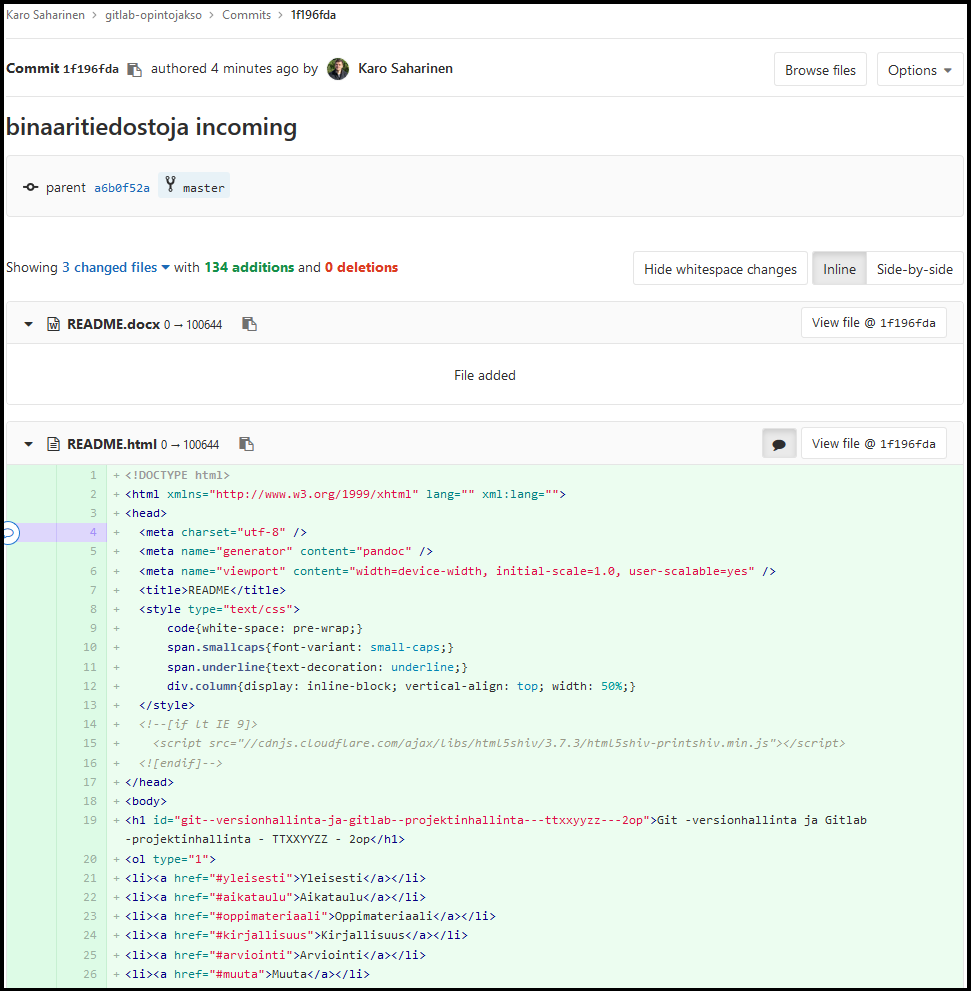Click the add-comment bubble on line 4
This screenshot has width=971, height=991.
(8, 533)
